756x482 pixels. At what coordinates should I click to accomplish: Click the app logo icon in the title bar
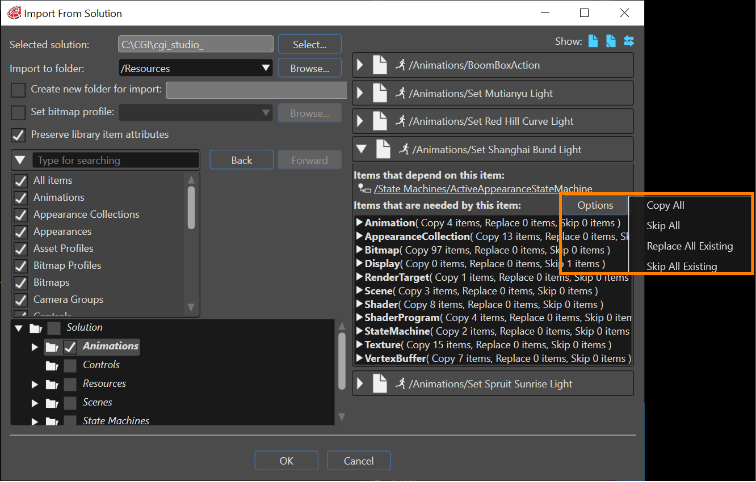click(14, 13)
